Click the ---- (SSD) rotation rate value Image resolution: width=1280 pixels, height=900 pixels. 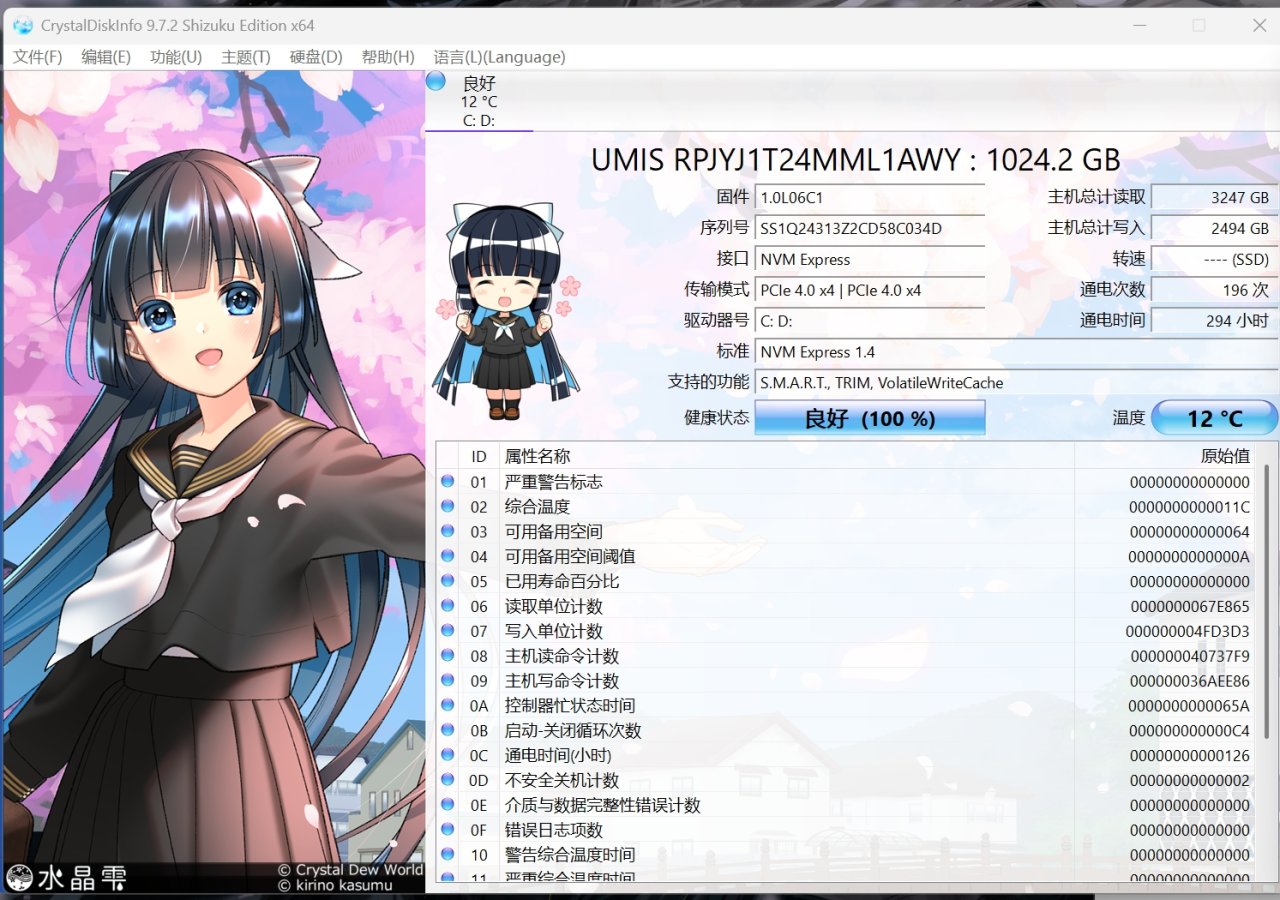[x=1215, y=259]
